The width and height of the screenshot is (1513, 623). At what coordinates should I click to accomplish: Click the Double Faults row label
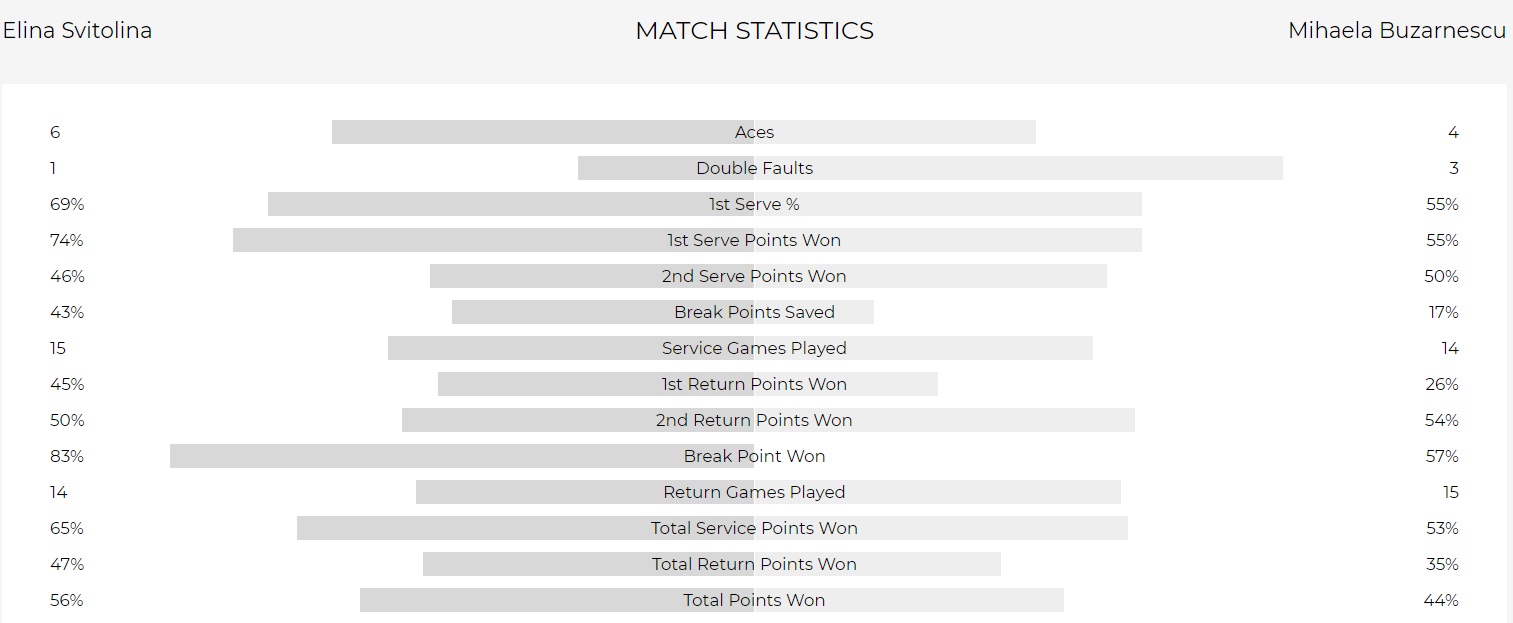click(x=754, y=168)
